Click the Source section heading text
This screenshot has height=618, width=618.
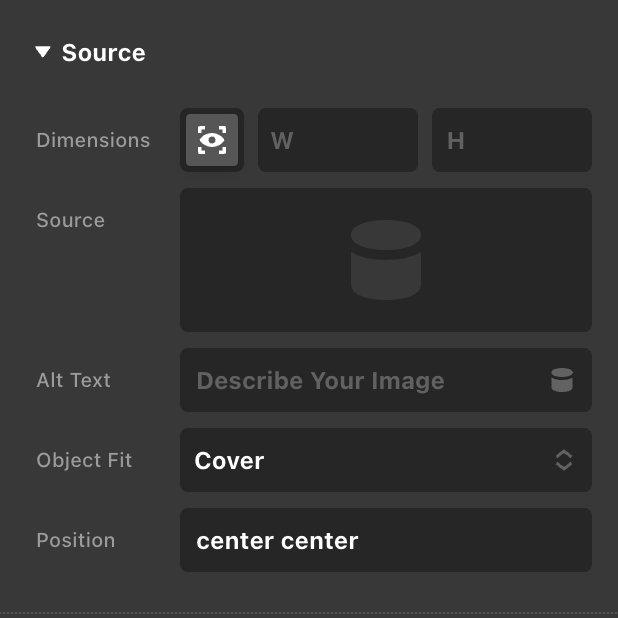103,53
